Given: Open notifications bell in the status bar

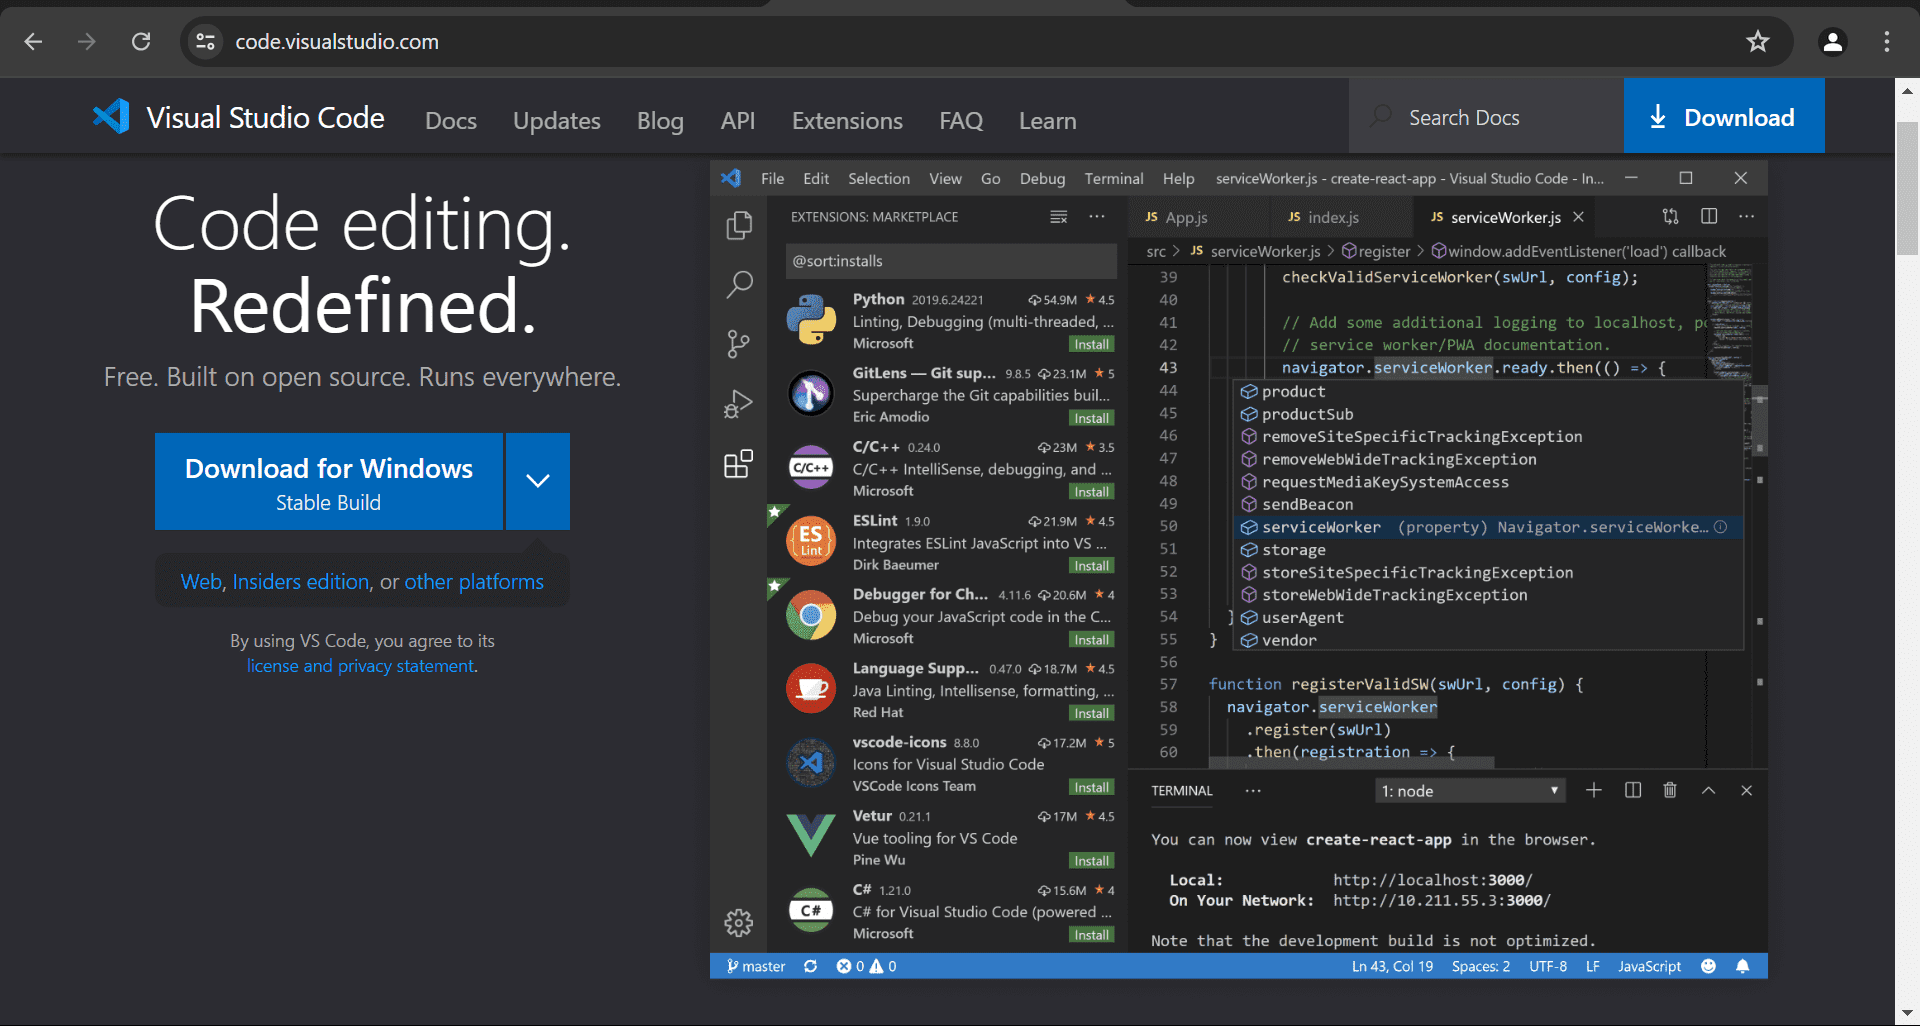Looking at the screenshot, I should click(1743, 966).
